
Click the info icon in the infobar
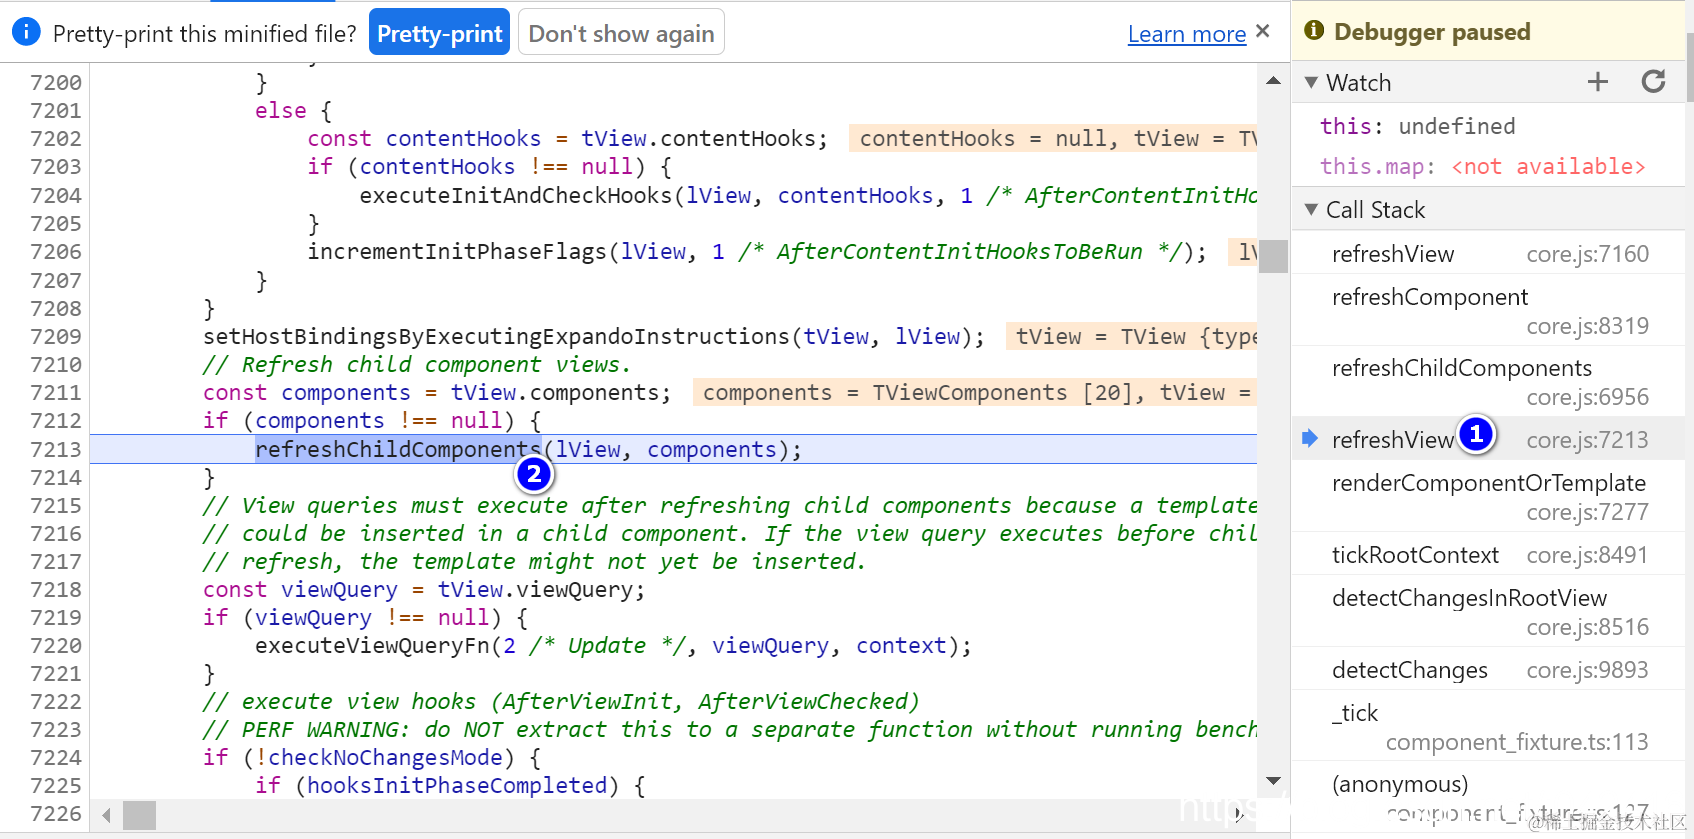26,32
